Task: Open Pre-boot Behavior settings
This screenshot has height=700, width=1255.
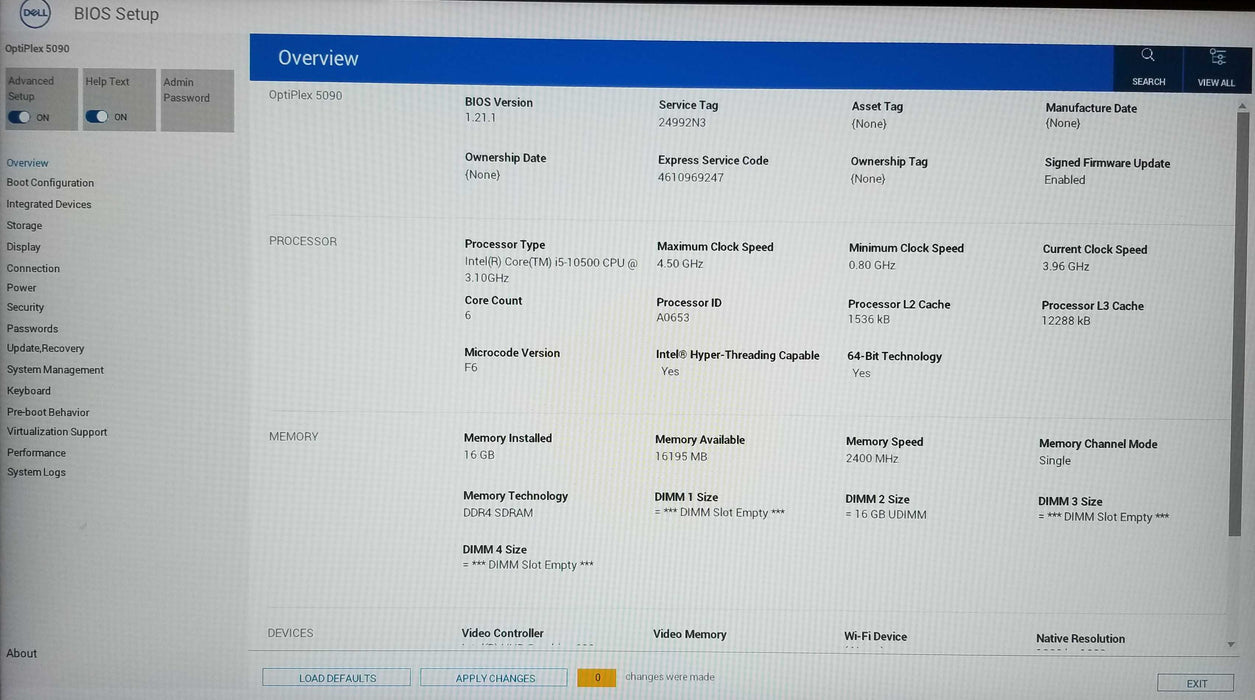Action: click(48, 412)
